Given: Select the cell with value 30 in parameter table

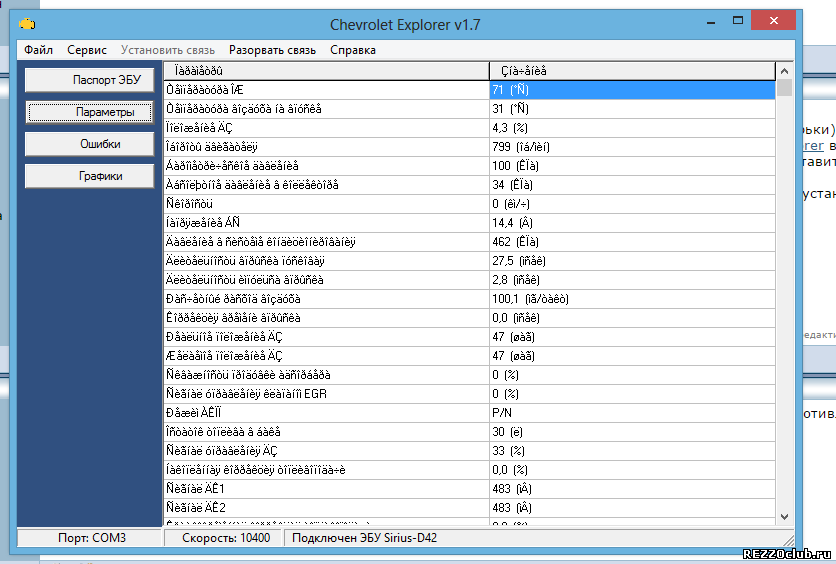Looking at the screenshot, I should click(x=632, y=432).
